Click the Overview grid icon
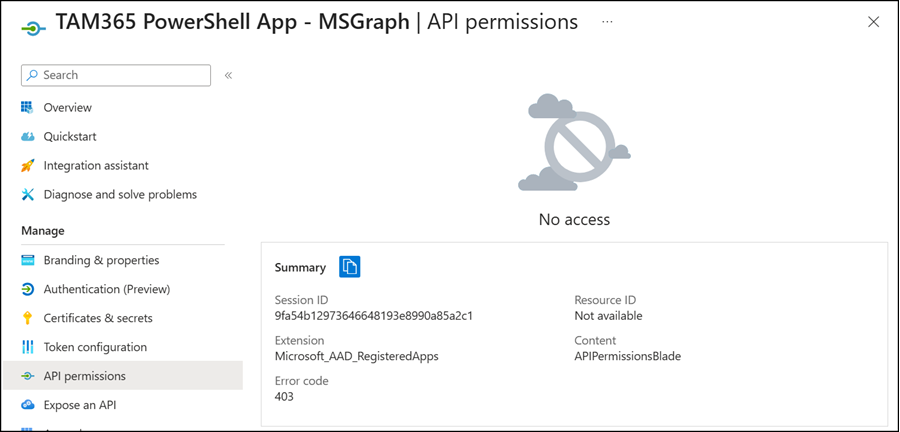This screenshot has width=900, height=432. point(28,107)
